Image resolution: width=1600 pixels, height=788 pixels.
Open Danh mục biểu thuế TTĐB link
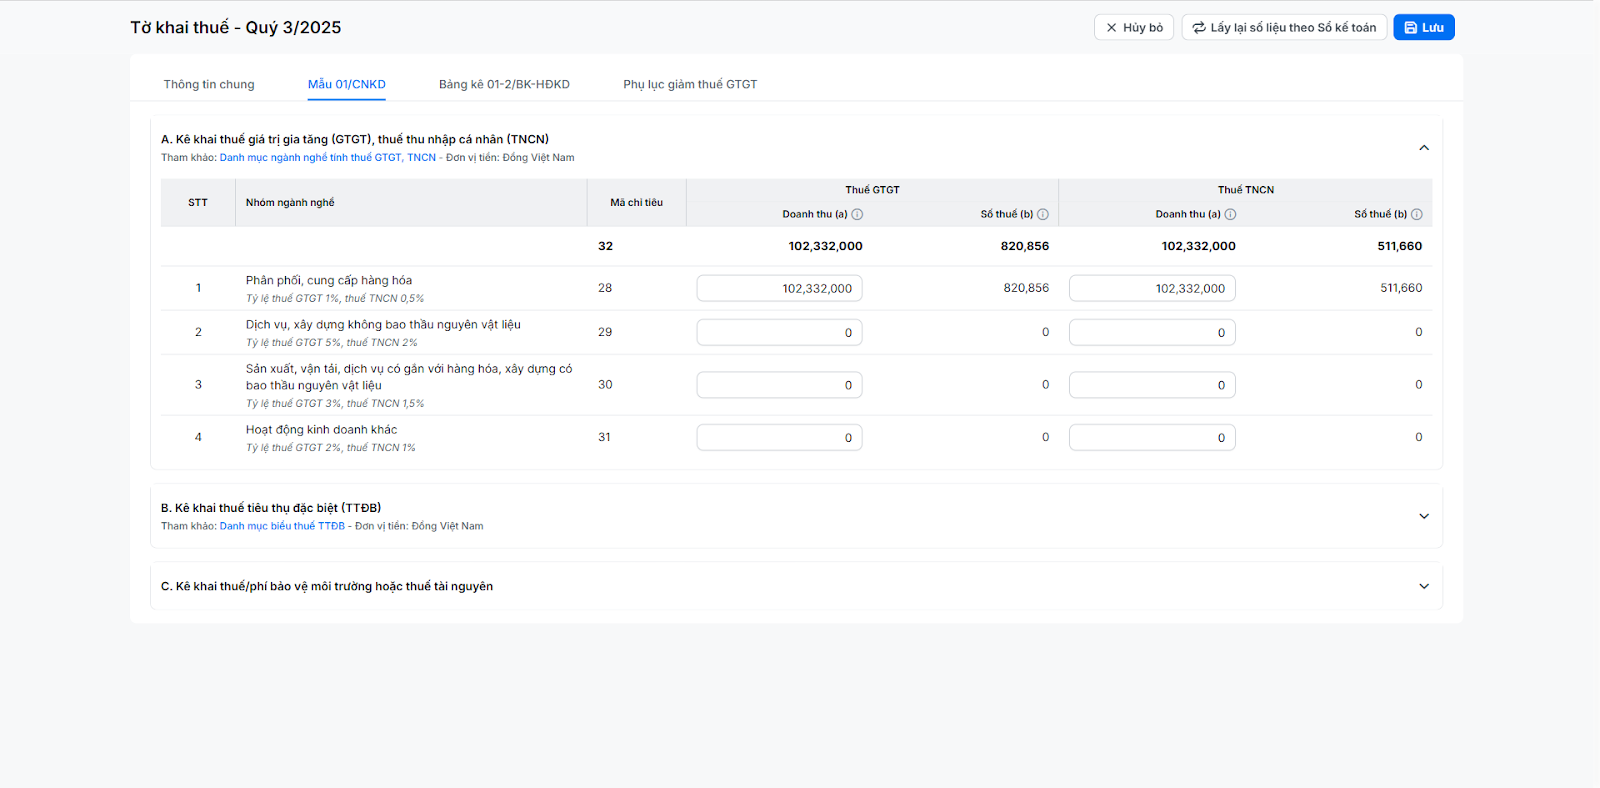coord(282,526)
